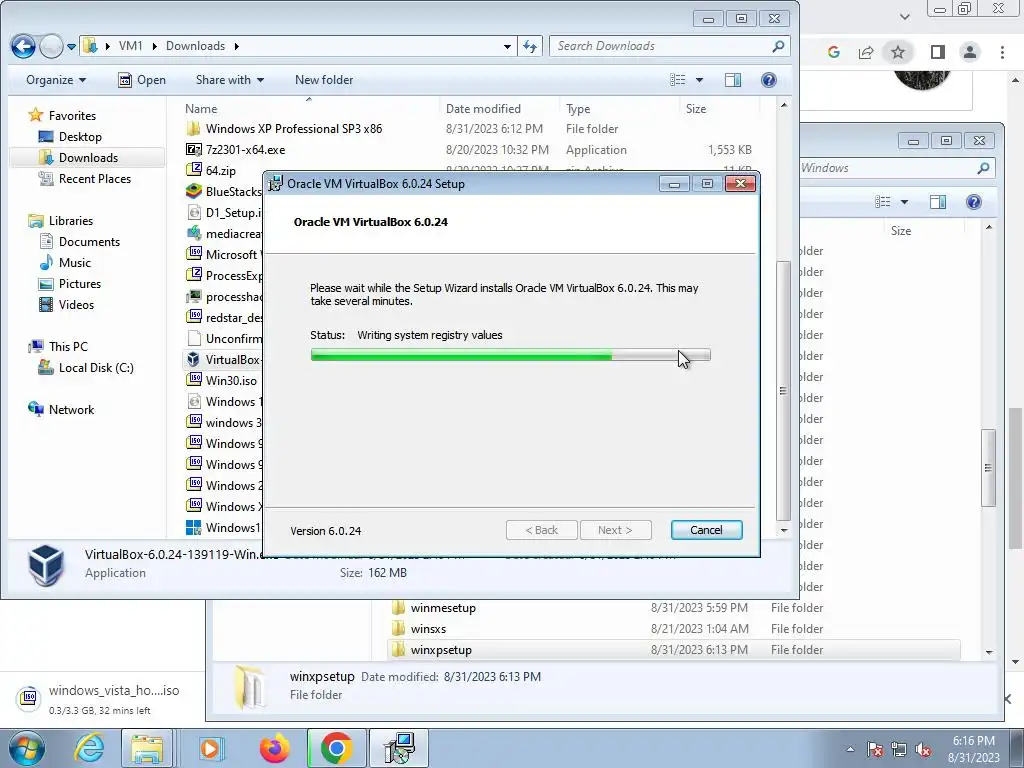Click the volume icon in system tray
This screenshot has width=1024, height=768.
pyautogui.click(x=923, y=749)
